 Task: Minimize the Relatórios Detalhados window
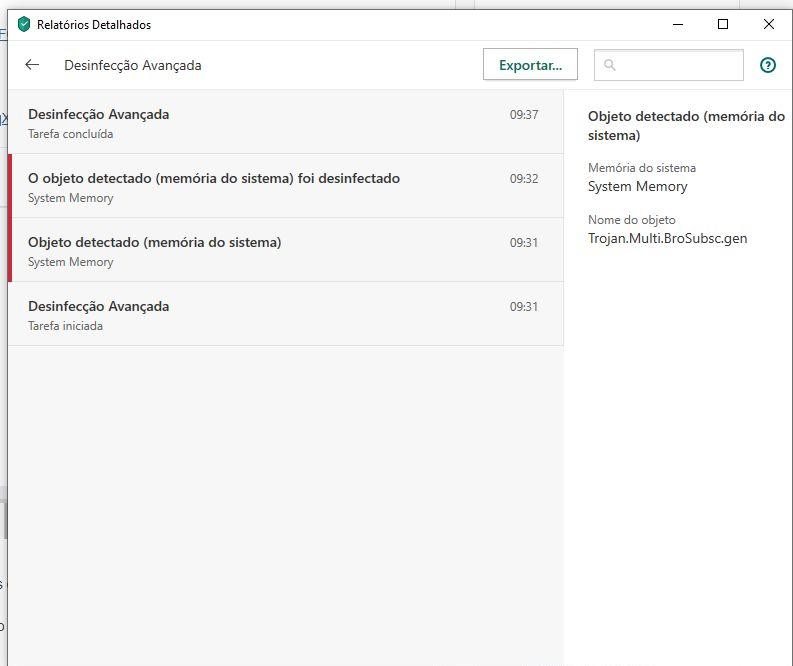point(678,24)
